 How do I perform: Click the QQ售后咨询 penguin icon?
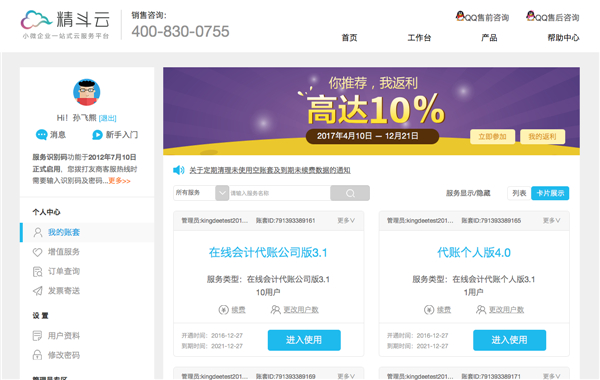point(530,16)
